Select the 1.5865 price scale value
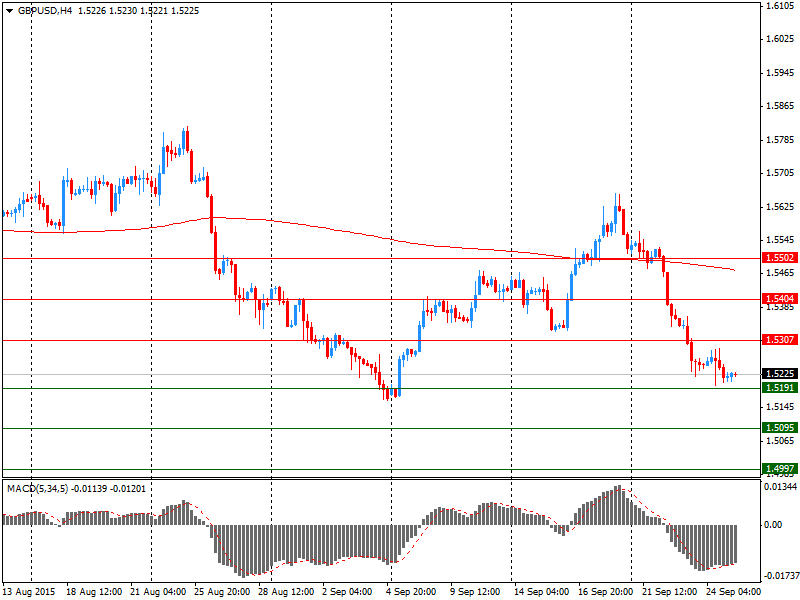The image size is (800, 600). 781,106
